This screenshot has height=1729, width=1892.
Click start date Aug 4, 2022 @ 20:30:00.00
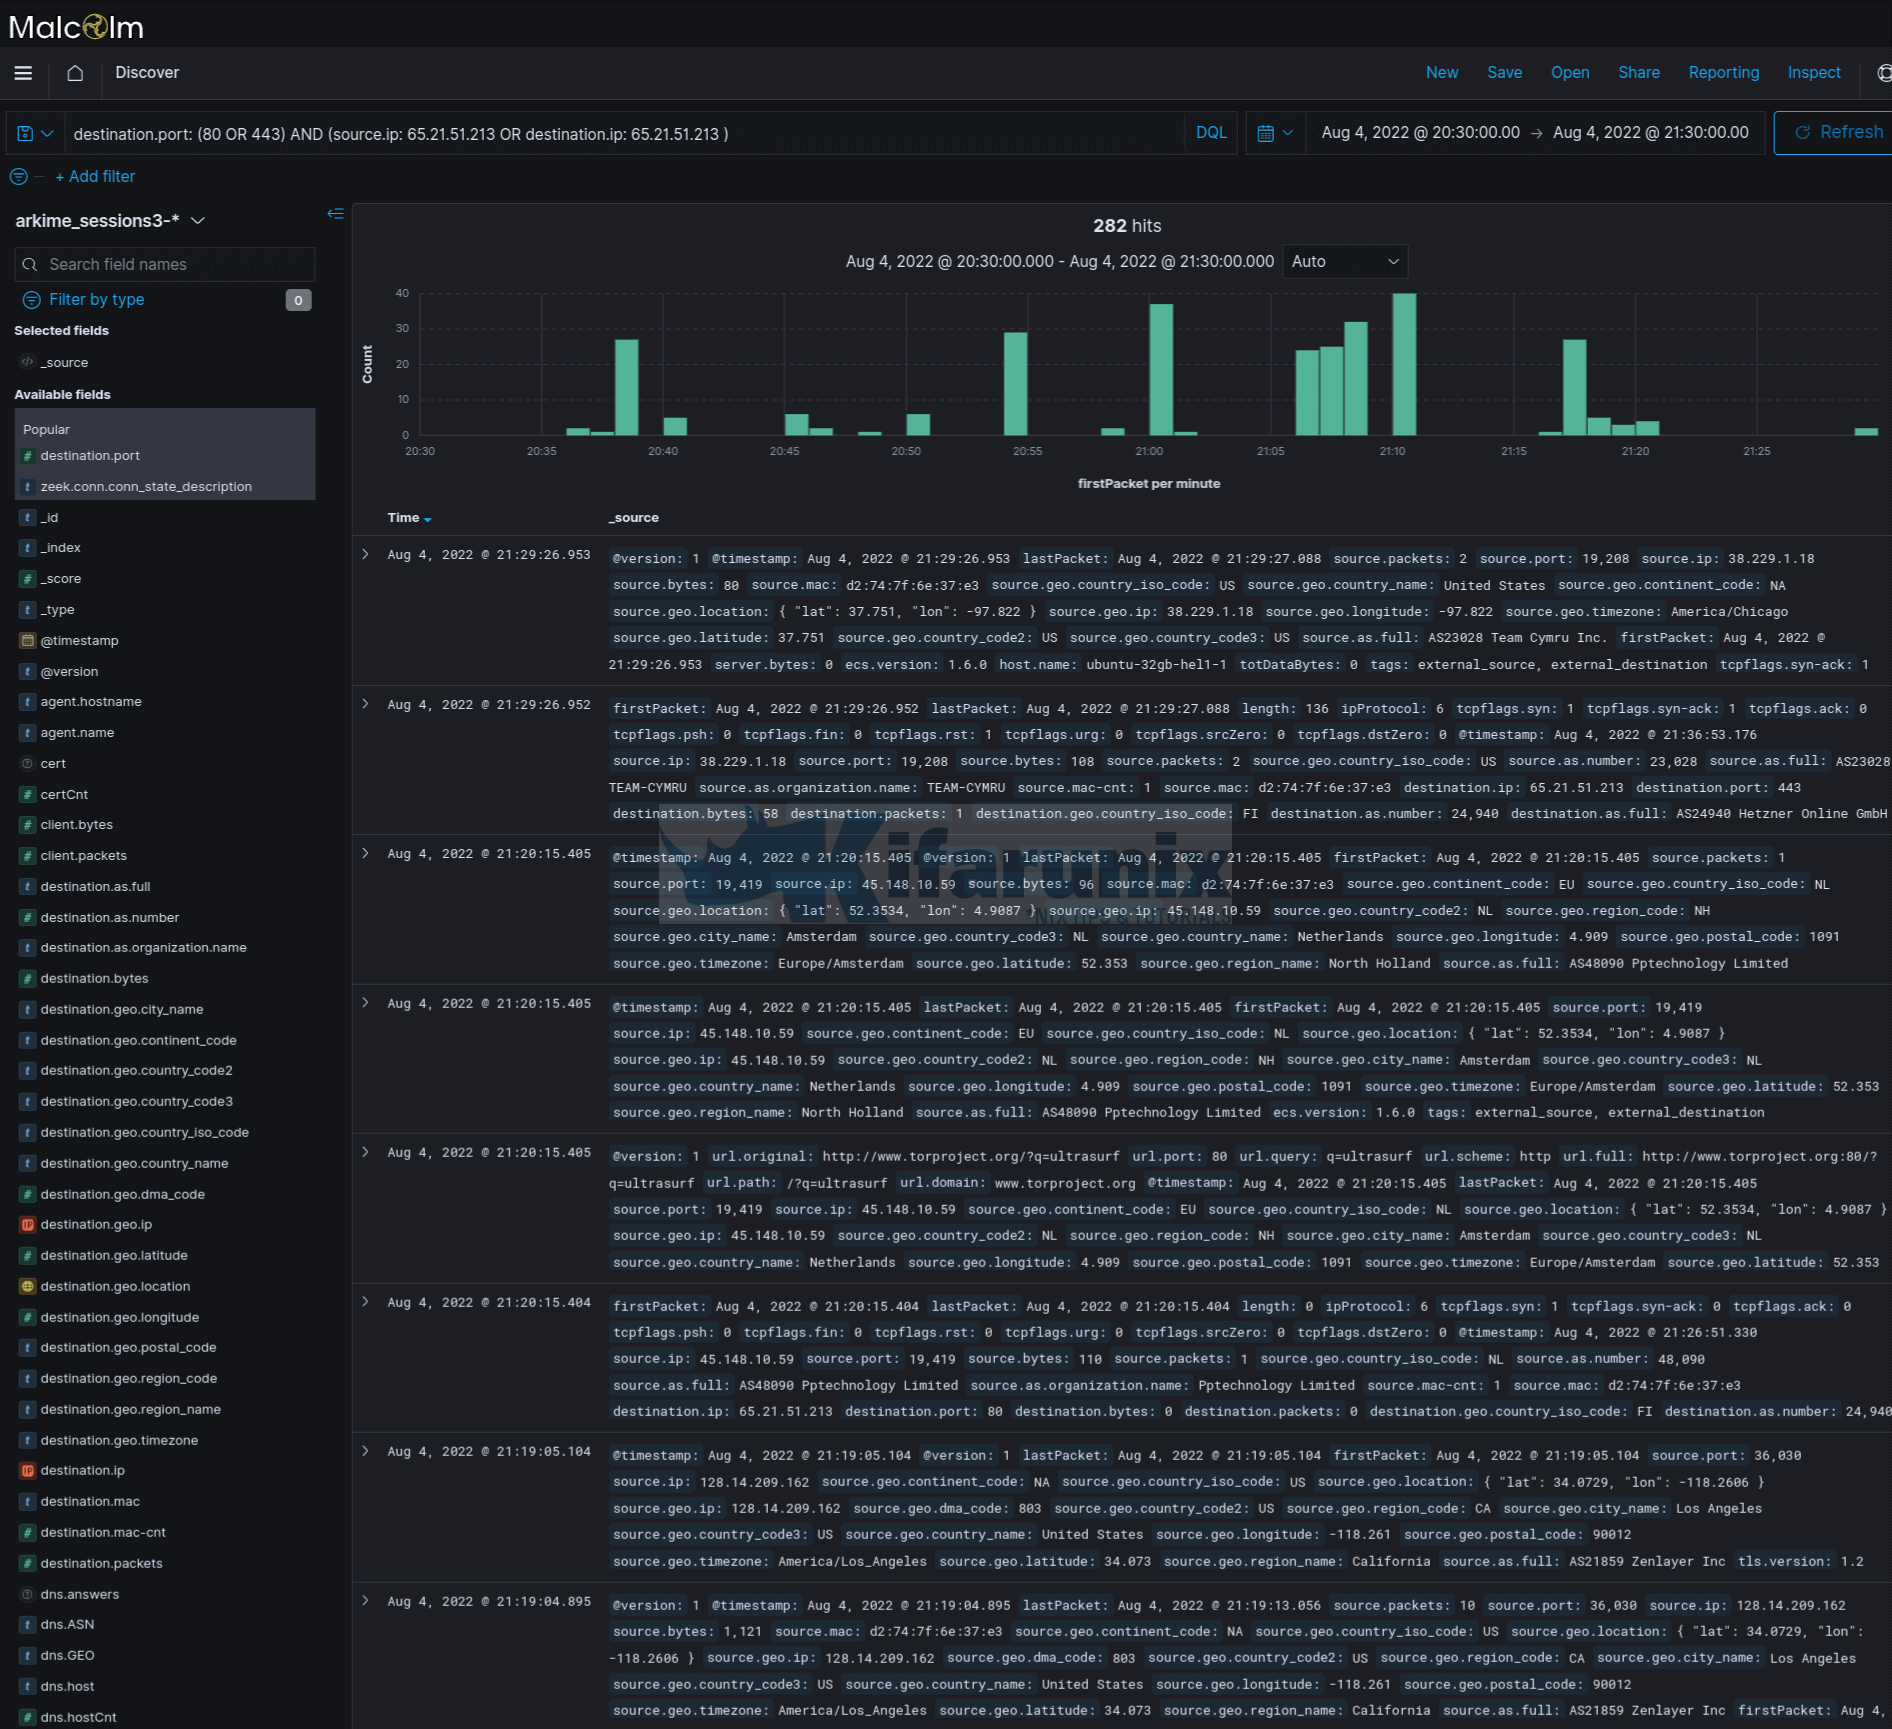point(1420,133)
